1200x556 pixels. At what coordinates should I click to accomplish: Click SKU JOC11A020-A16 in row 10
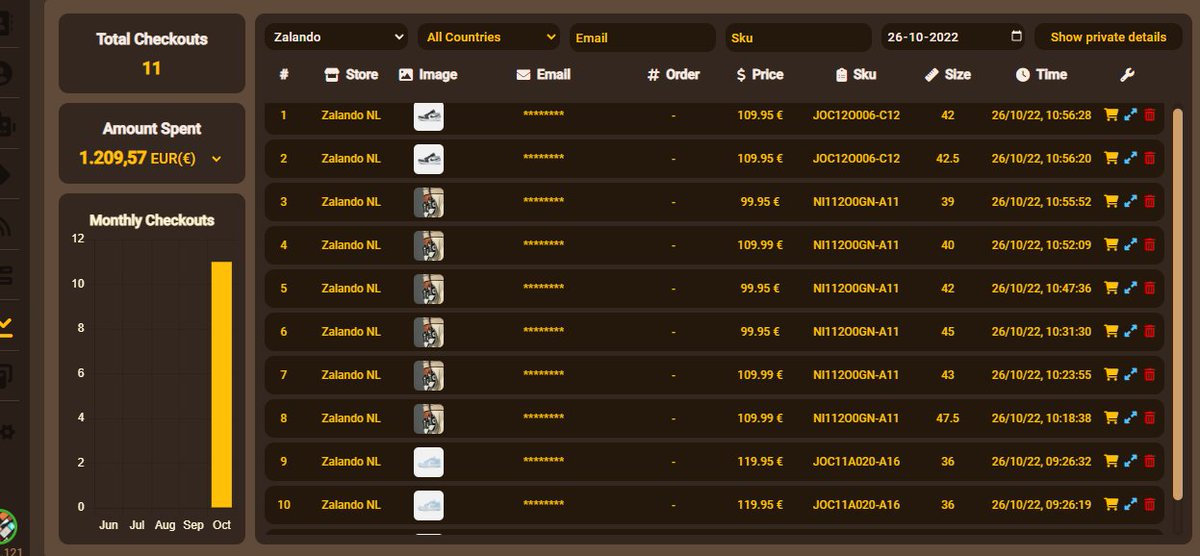pos(856,505)
